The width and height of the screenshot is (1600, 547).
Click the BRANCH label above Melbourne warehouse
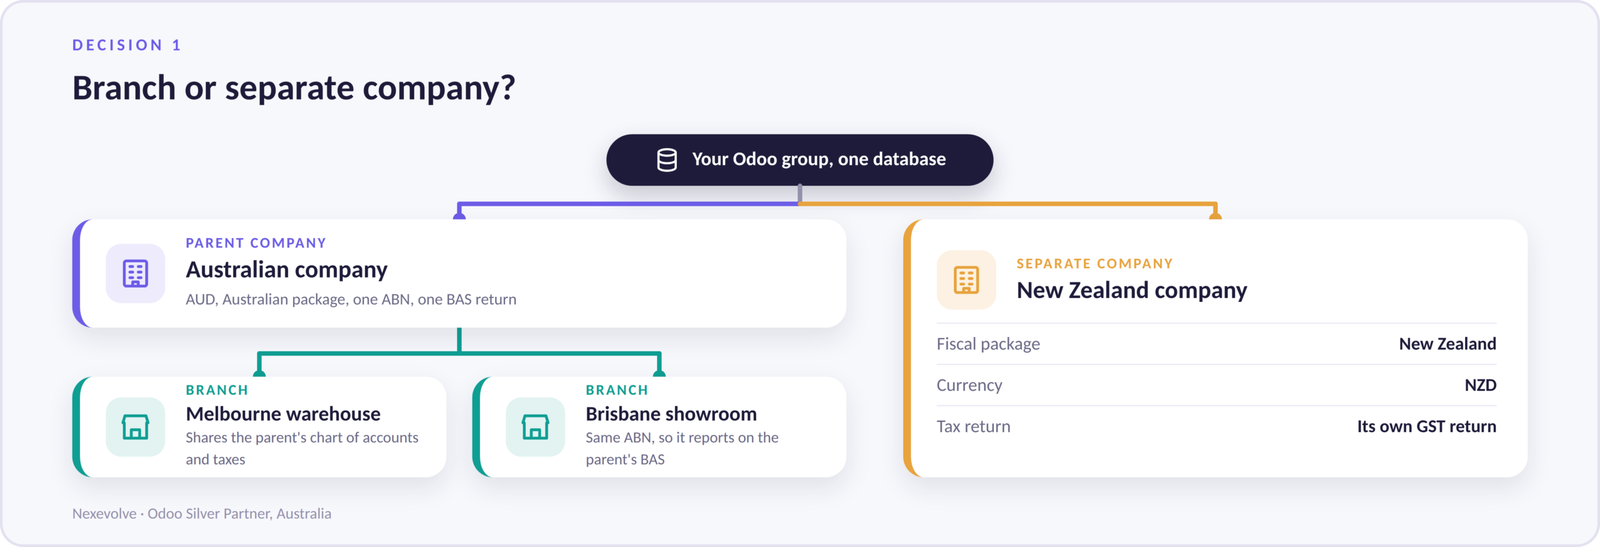(x=217, y=390)
